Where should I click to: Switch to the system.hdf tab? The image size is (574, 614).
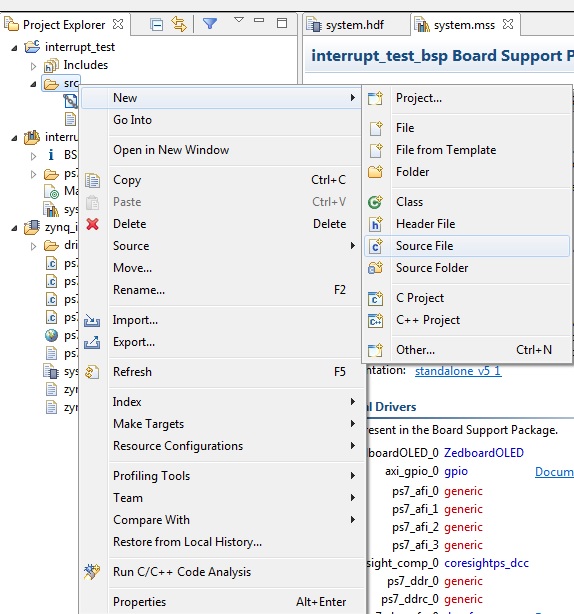click(355, 25)
